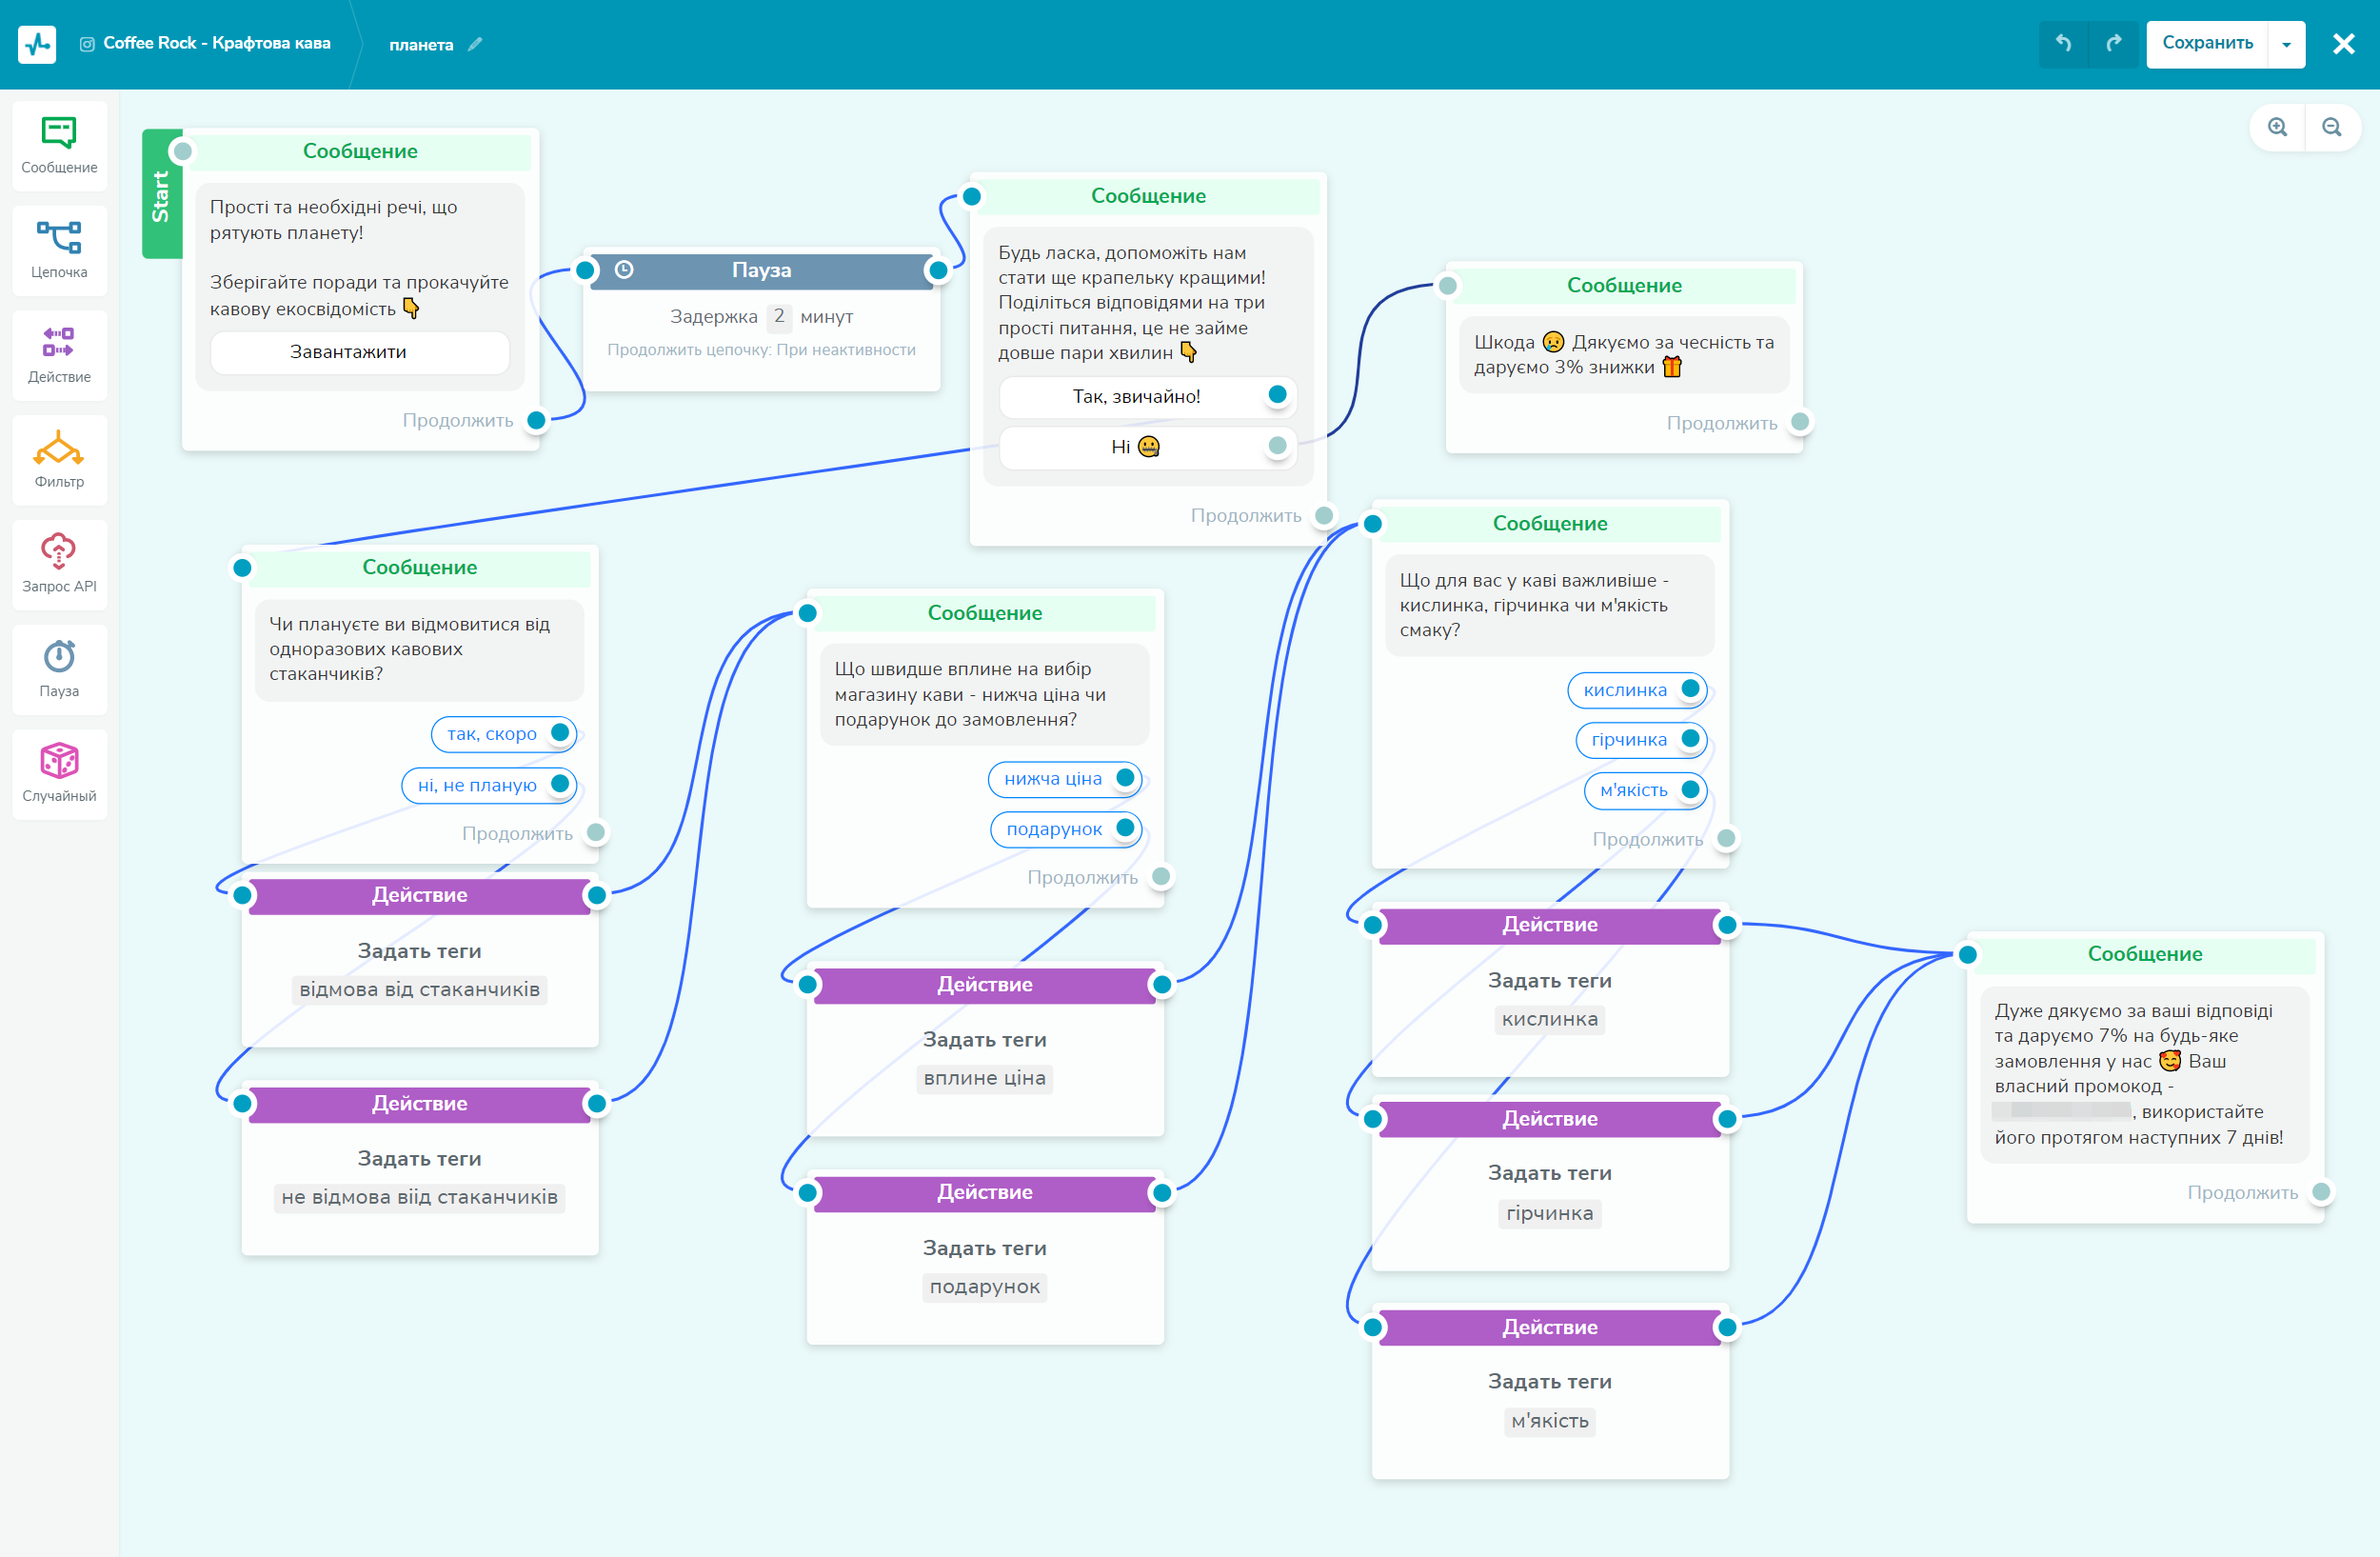2380x1557 pixels.
Task: Expand the Сохранить dropdown arrow
Action: point(2286,44)
